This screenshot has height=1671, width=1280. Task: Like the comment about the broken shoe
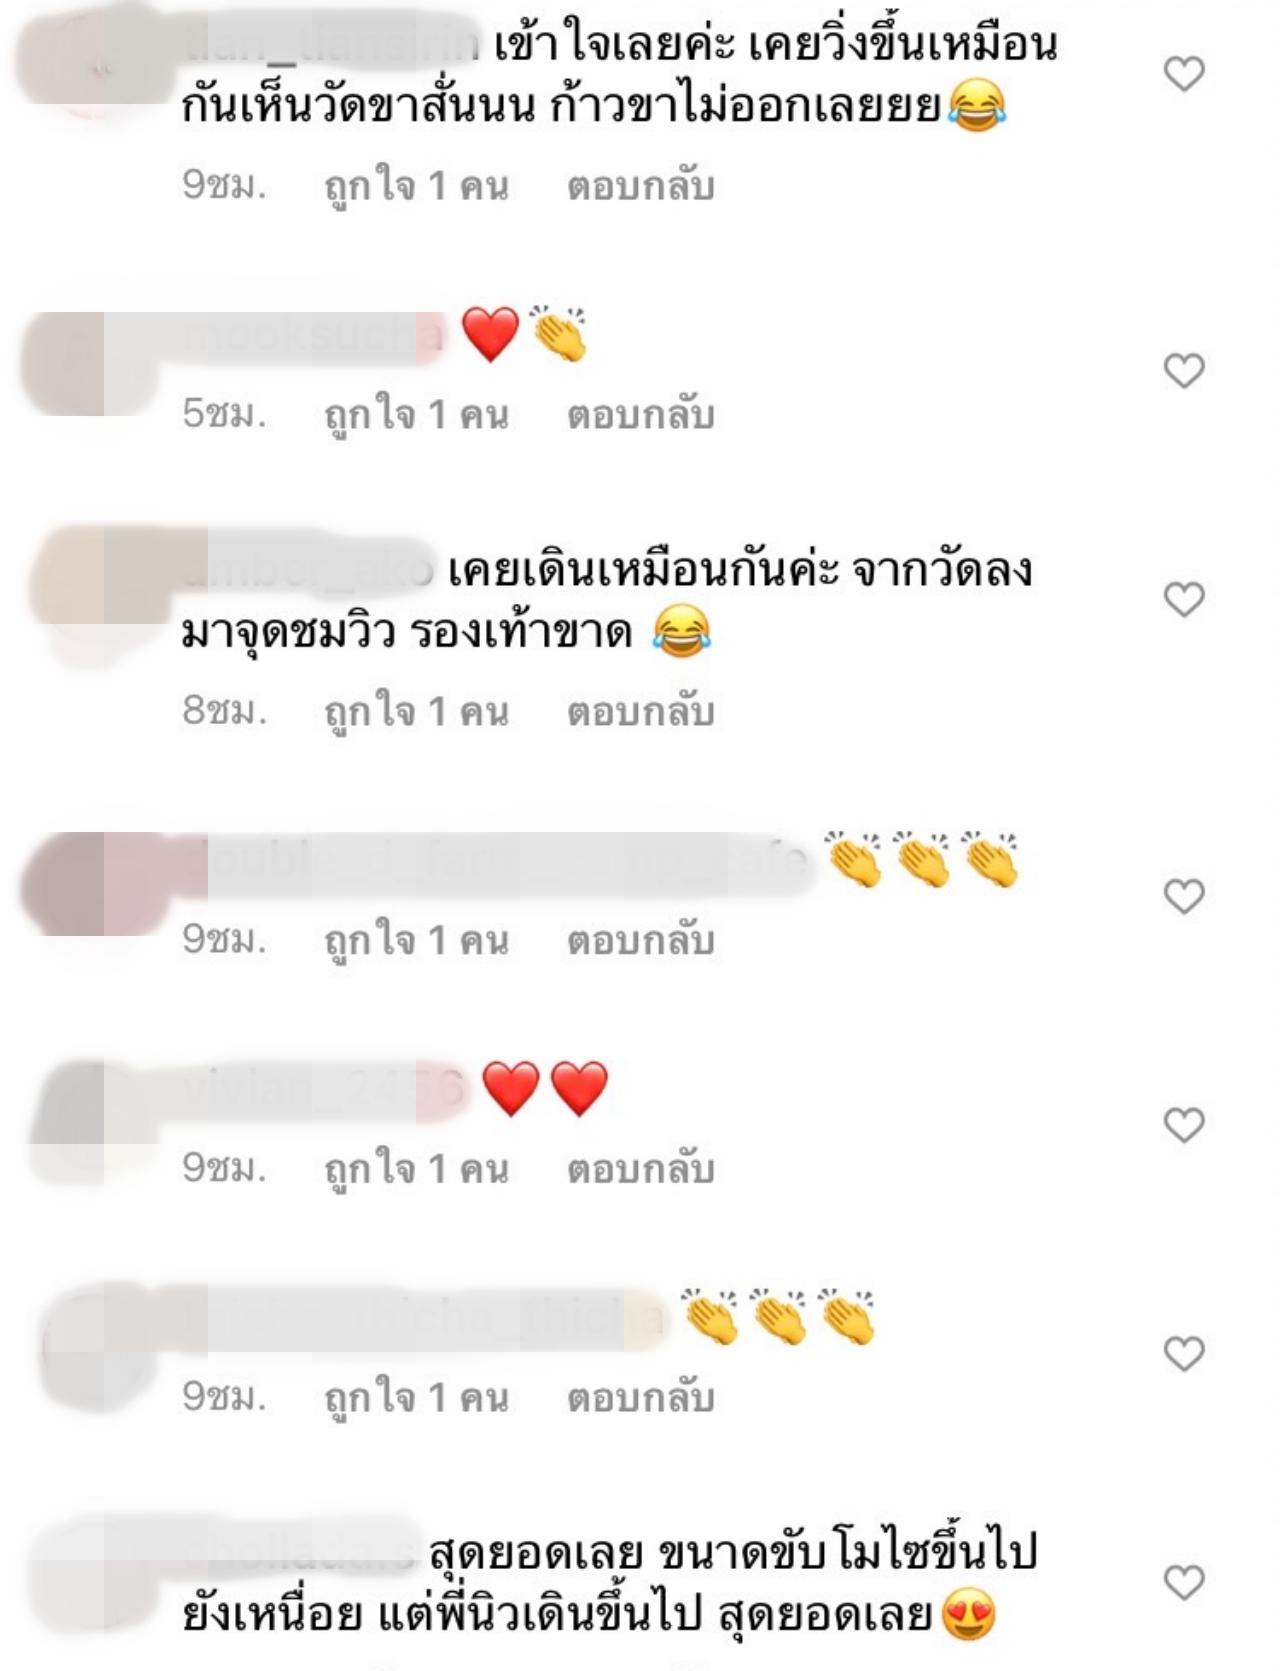[x=1184, y=599]
